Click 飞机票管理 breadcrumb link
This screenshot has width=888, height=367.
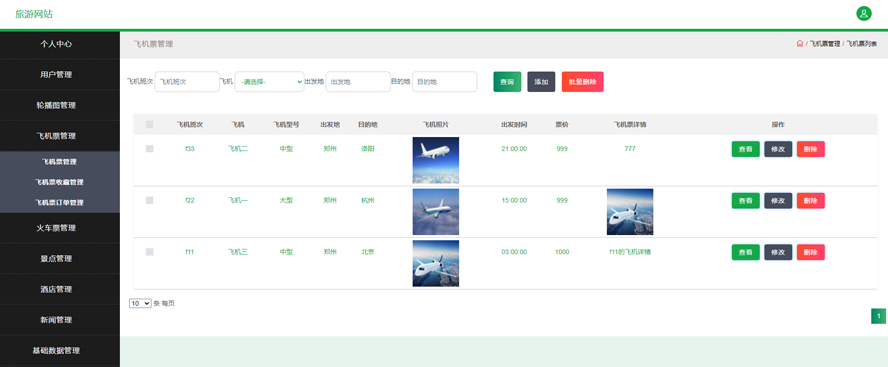(x=825, y=44)
